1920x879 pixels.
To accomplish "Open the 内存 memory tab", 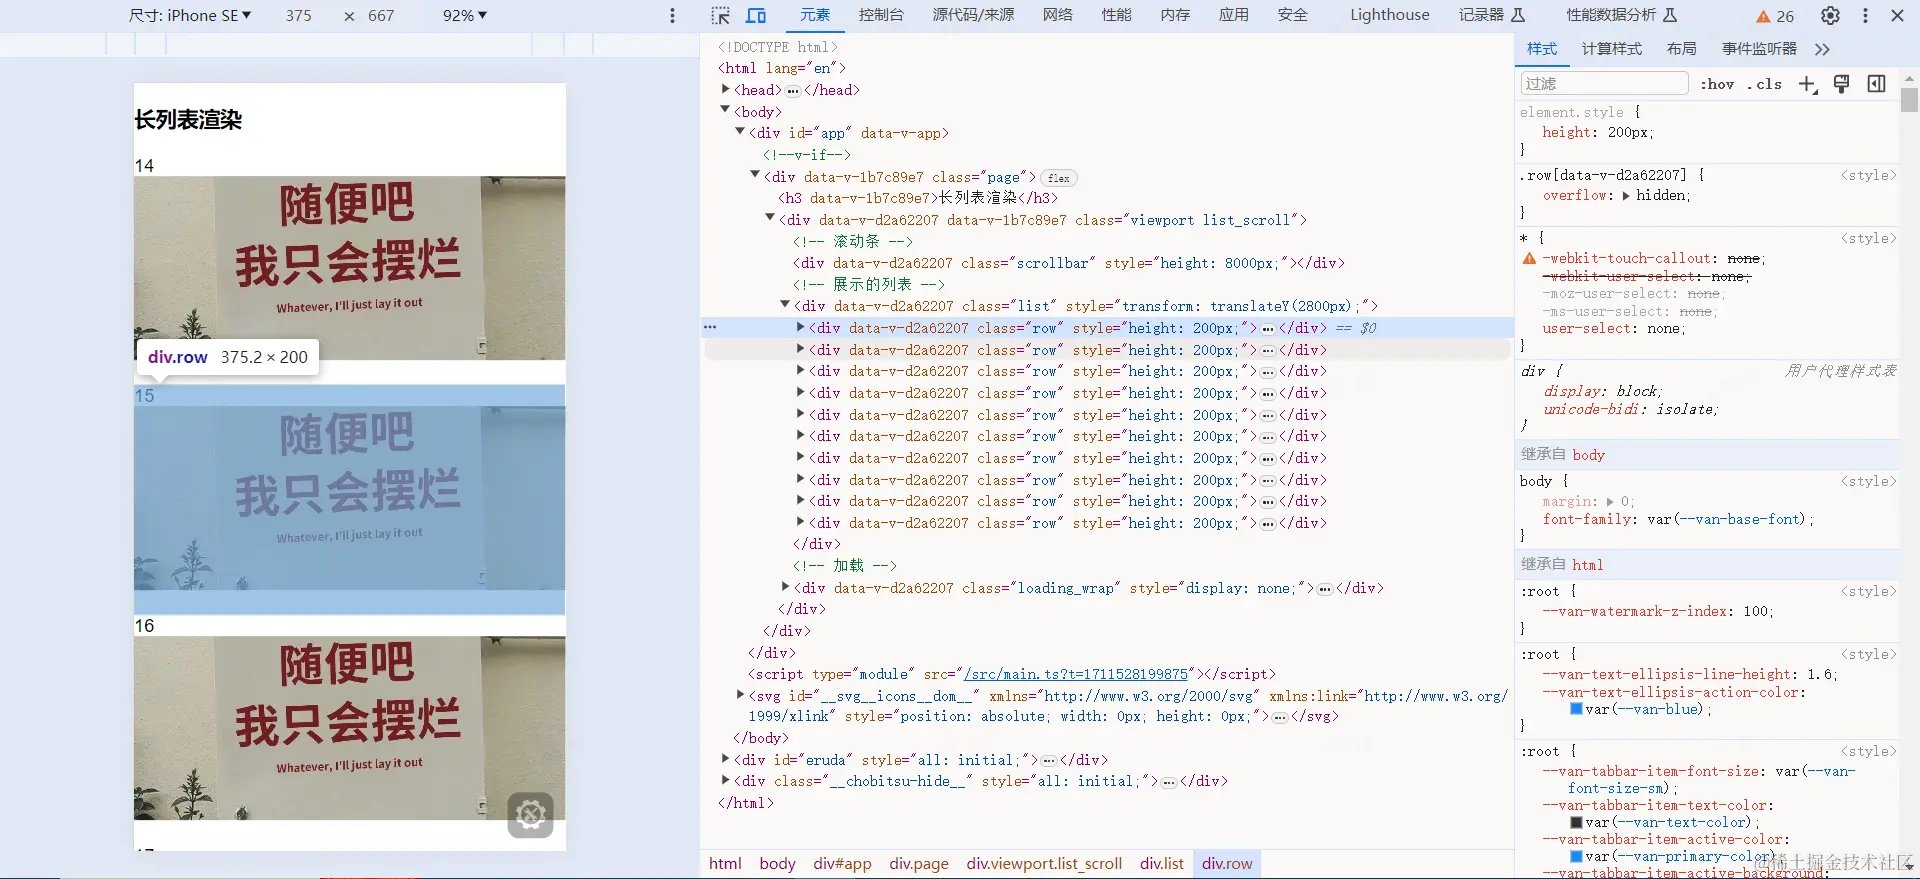I will click(x=1176, y=15).
